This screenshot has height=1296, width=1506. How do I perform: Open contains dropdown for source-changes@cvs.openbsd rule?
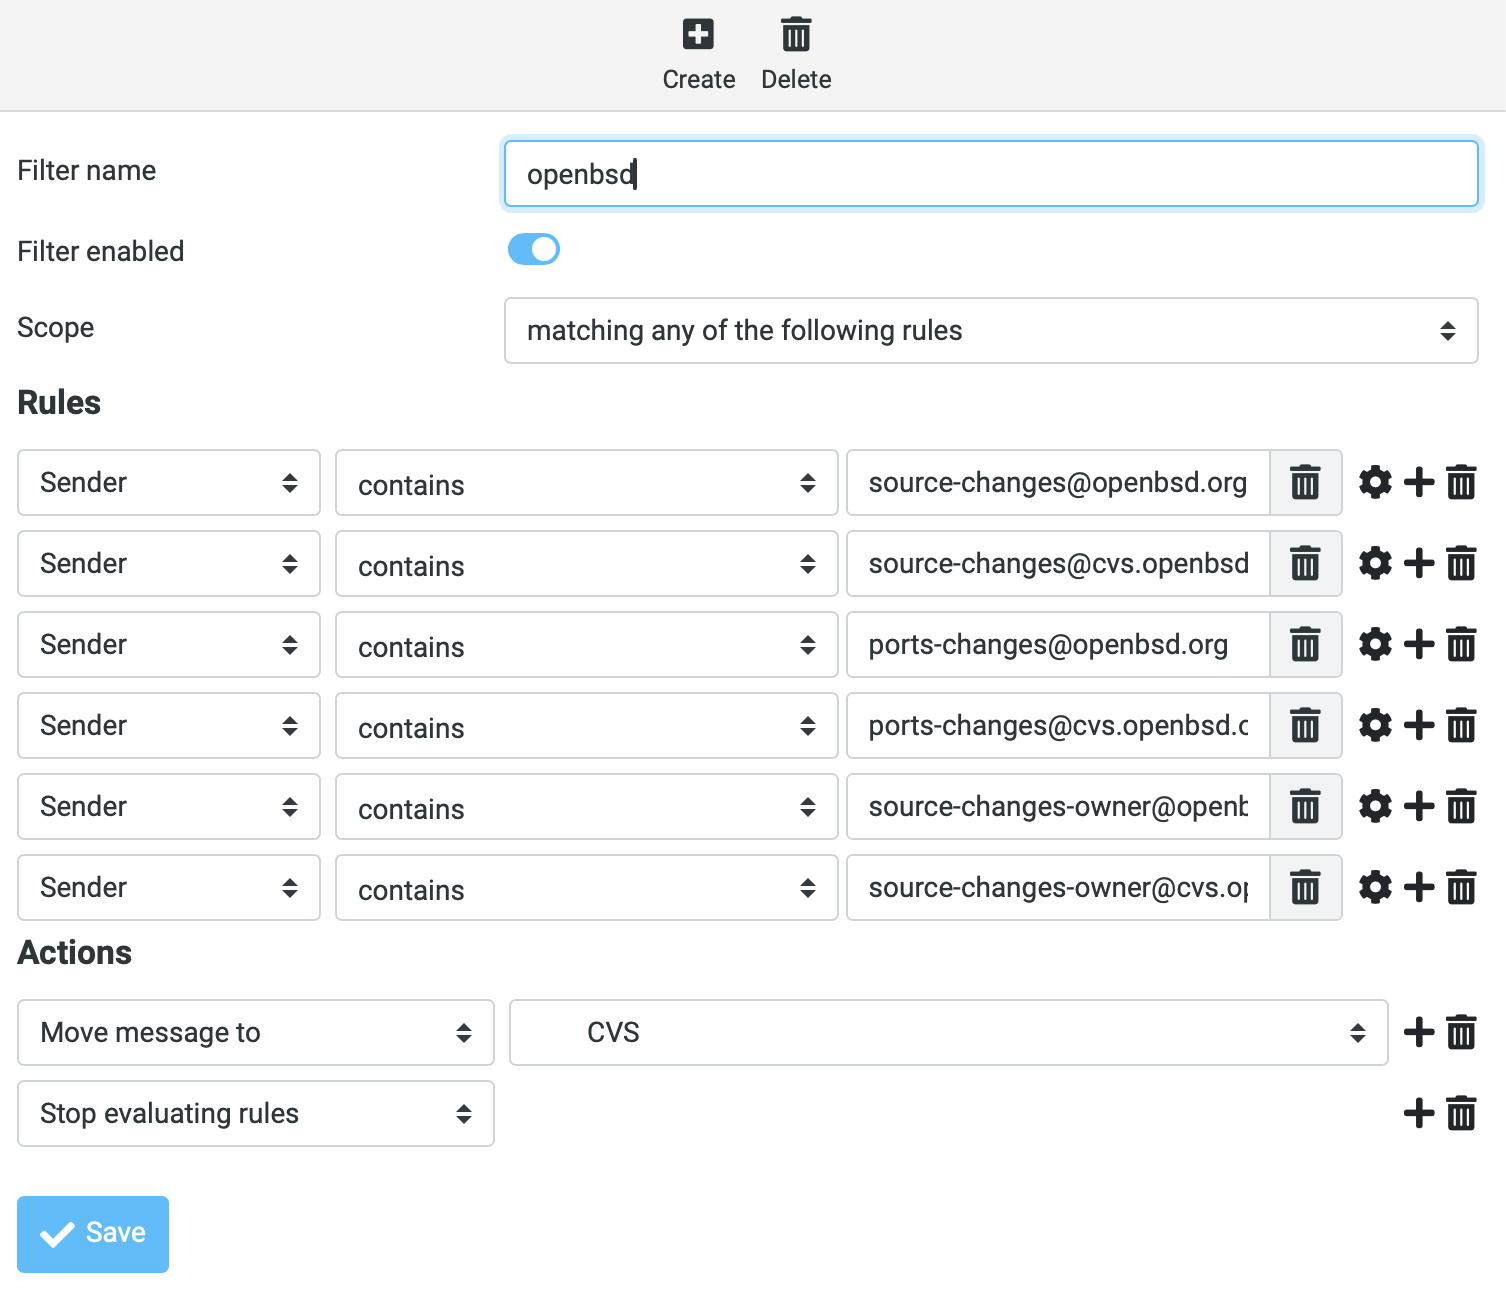tap(587, 563)
